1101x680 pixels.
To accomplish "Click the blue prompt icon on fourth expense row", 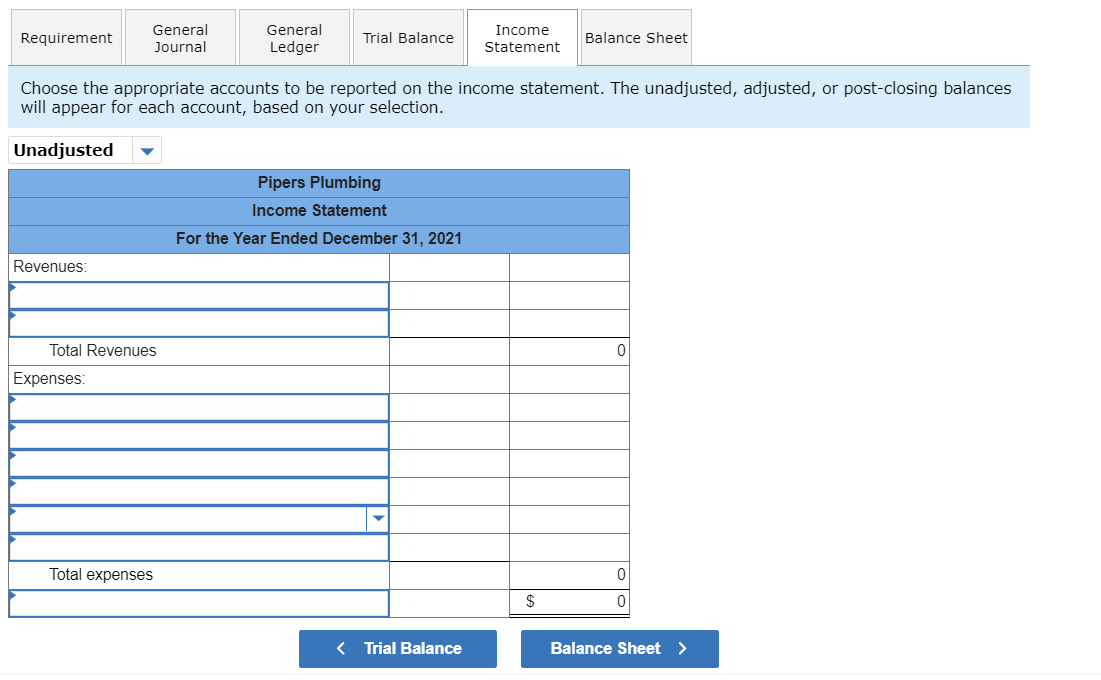I will tap(12, 486).
